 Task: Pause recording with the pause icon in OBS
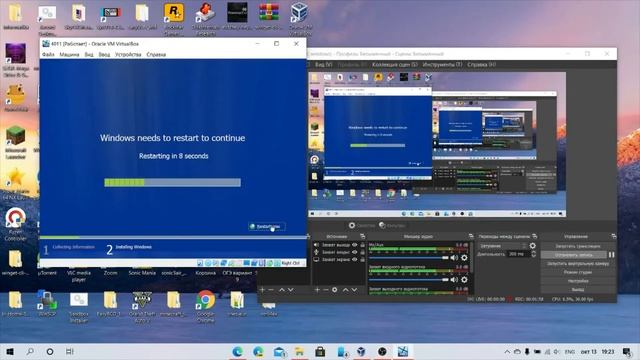pos(611,255)
